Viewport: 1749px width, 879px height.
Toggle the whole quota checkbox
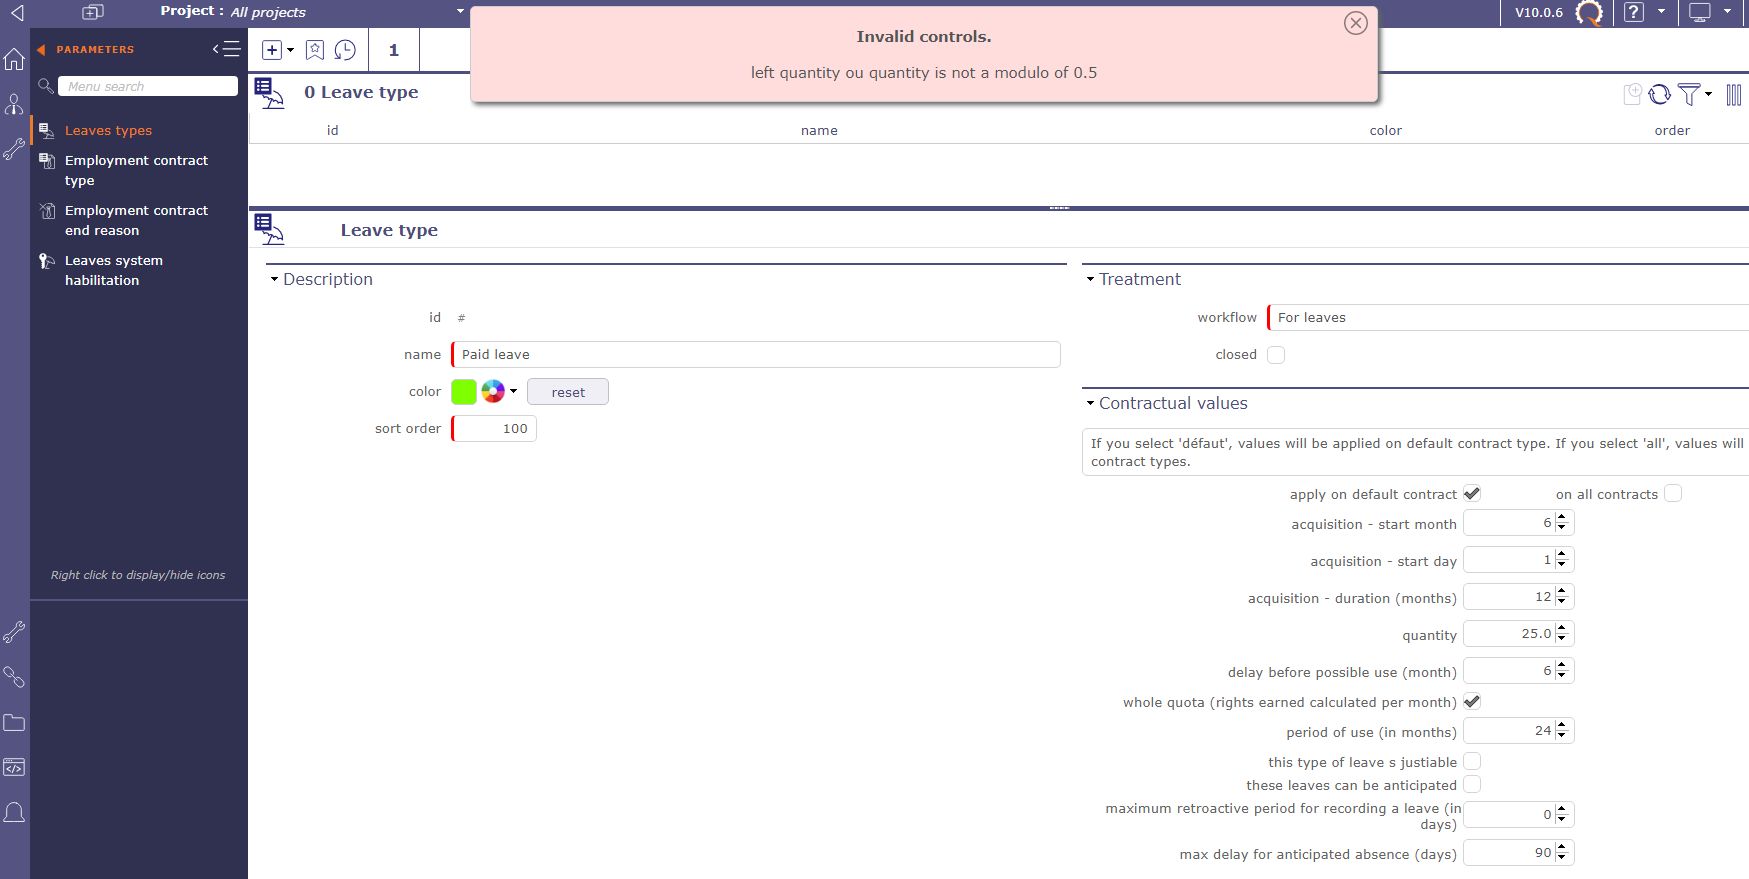(x=1472, y=701)
